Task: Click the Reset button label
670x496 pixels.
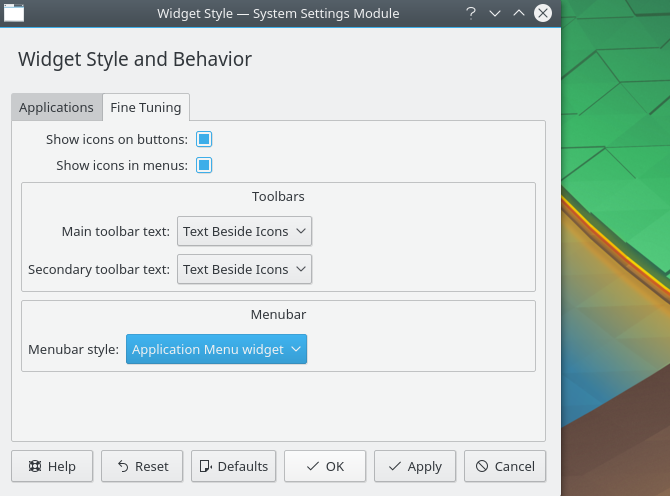Action: (x=152, y=466)
